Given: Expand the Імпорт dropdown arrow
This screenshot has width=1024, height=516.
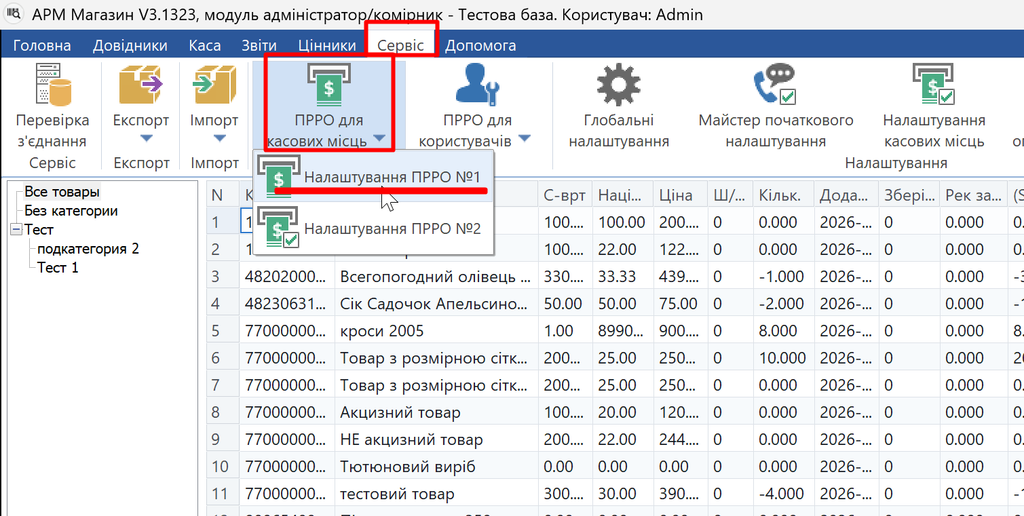Looking at the screenshot, I should click(x=219, y=138).
